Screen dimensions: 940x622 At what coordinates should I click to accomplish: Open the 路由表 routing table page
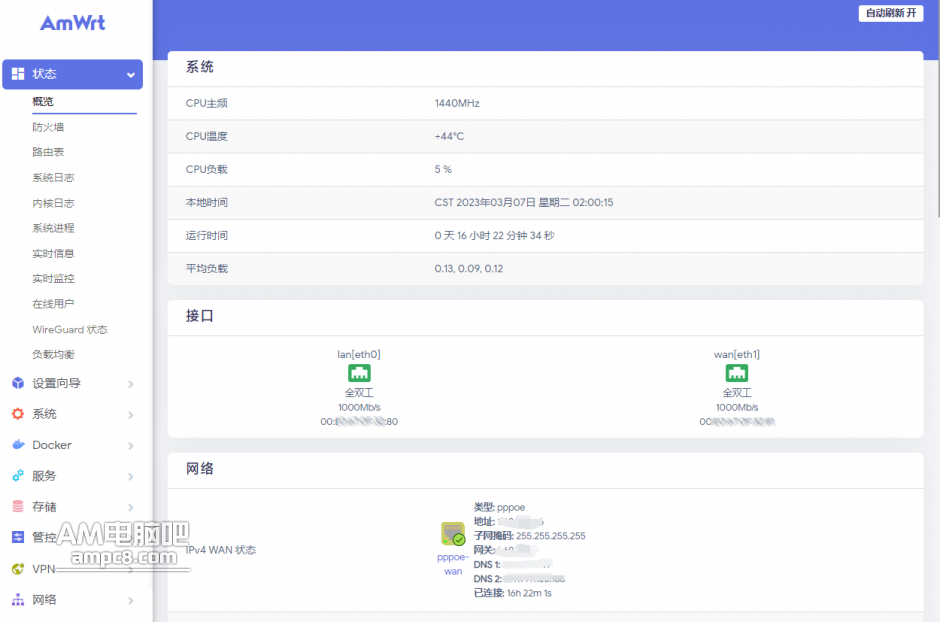(x=48, y=152)
